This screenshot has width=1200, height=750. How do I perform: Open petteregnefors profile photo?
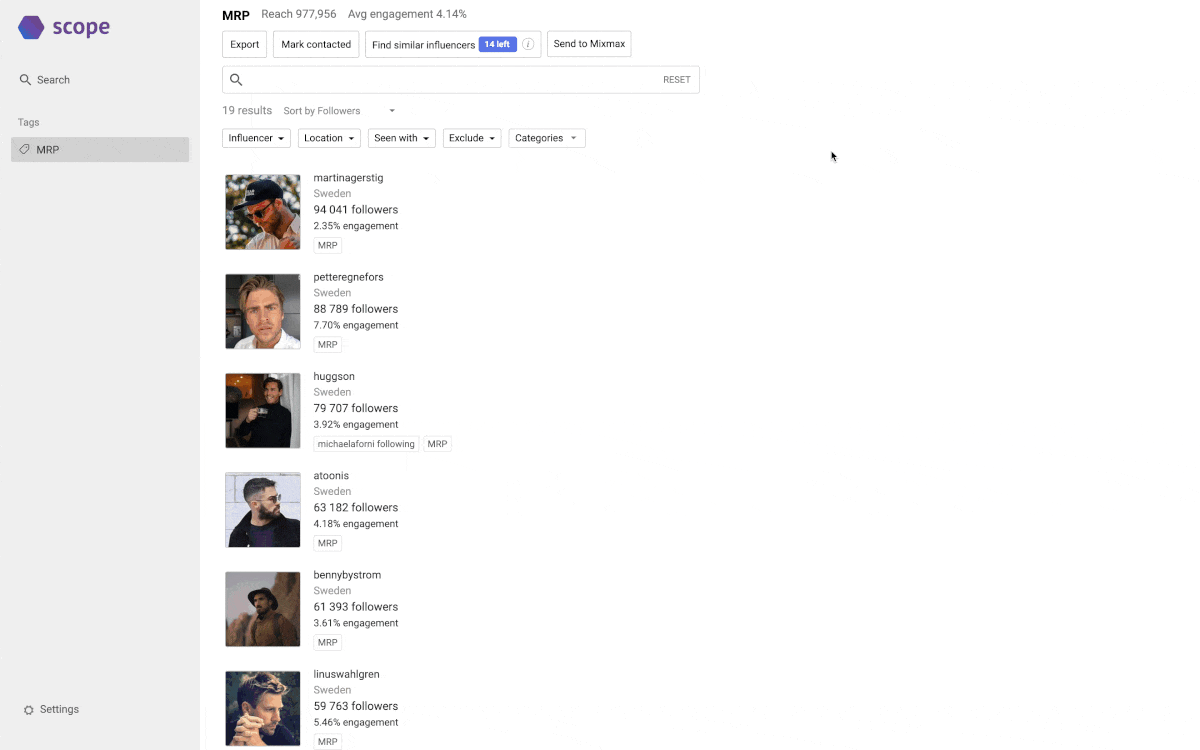pyautogui.click(x=263, y=311)
